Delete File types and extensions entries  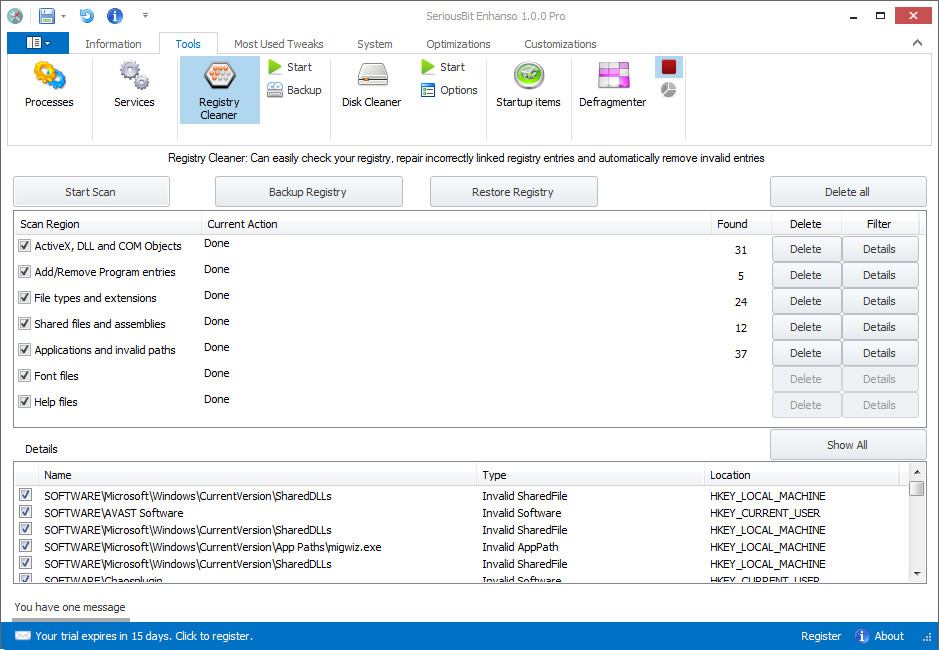[x=806, y=301]
